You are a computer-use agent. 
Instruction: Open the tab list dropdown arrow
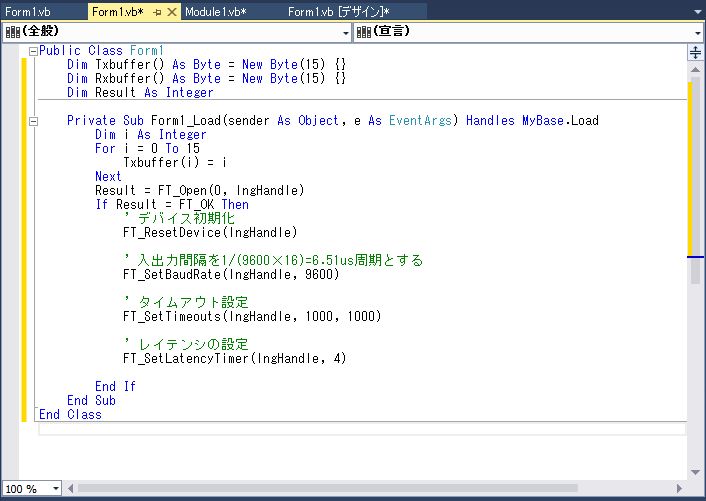(697, 12)
